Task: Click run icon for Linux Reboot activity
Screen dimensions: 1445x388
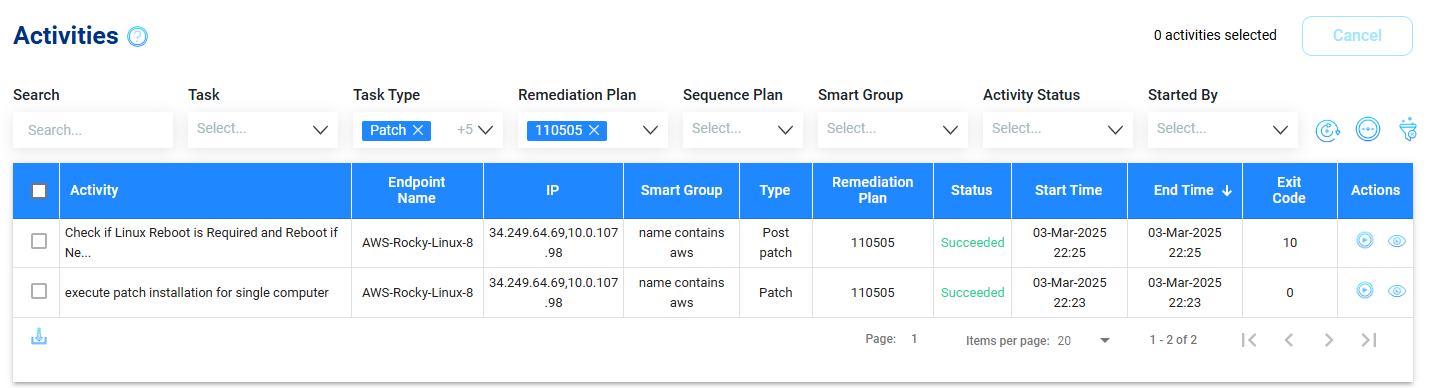Action: [x=1364, y=240]
